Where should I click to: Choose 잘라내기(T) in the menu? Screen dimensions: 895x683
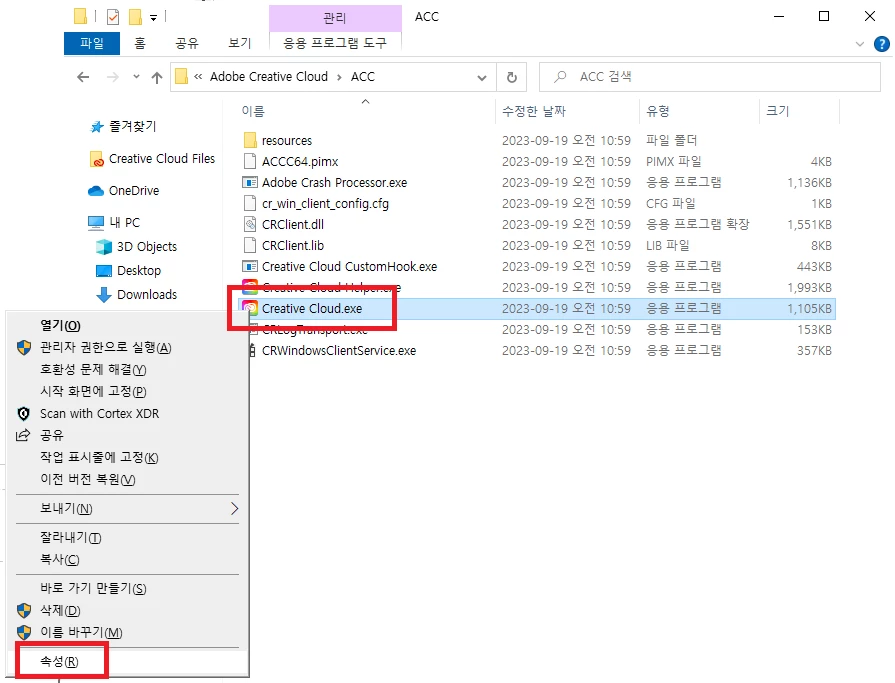click(71, 537)
